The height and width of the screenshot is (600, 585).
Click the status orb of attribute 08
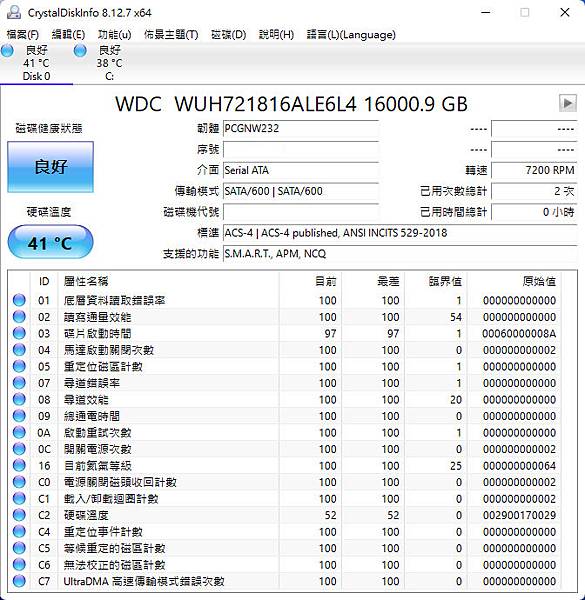pos(19,399)
